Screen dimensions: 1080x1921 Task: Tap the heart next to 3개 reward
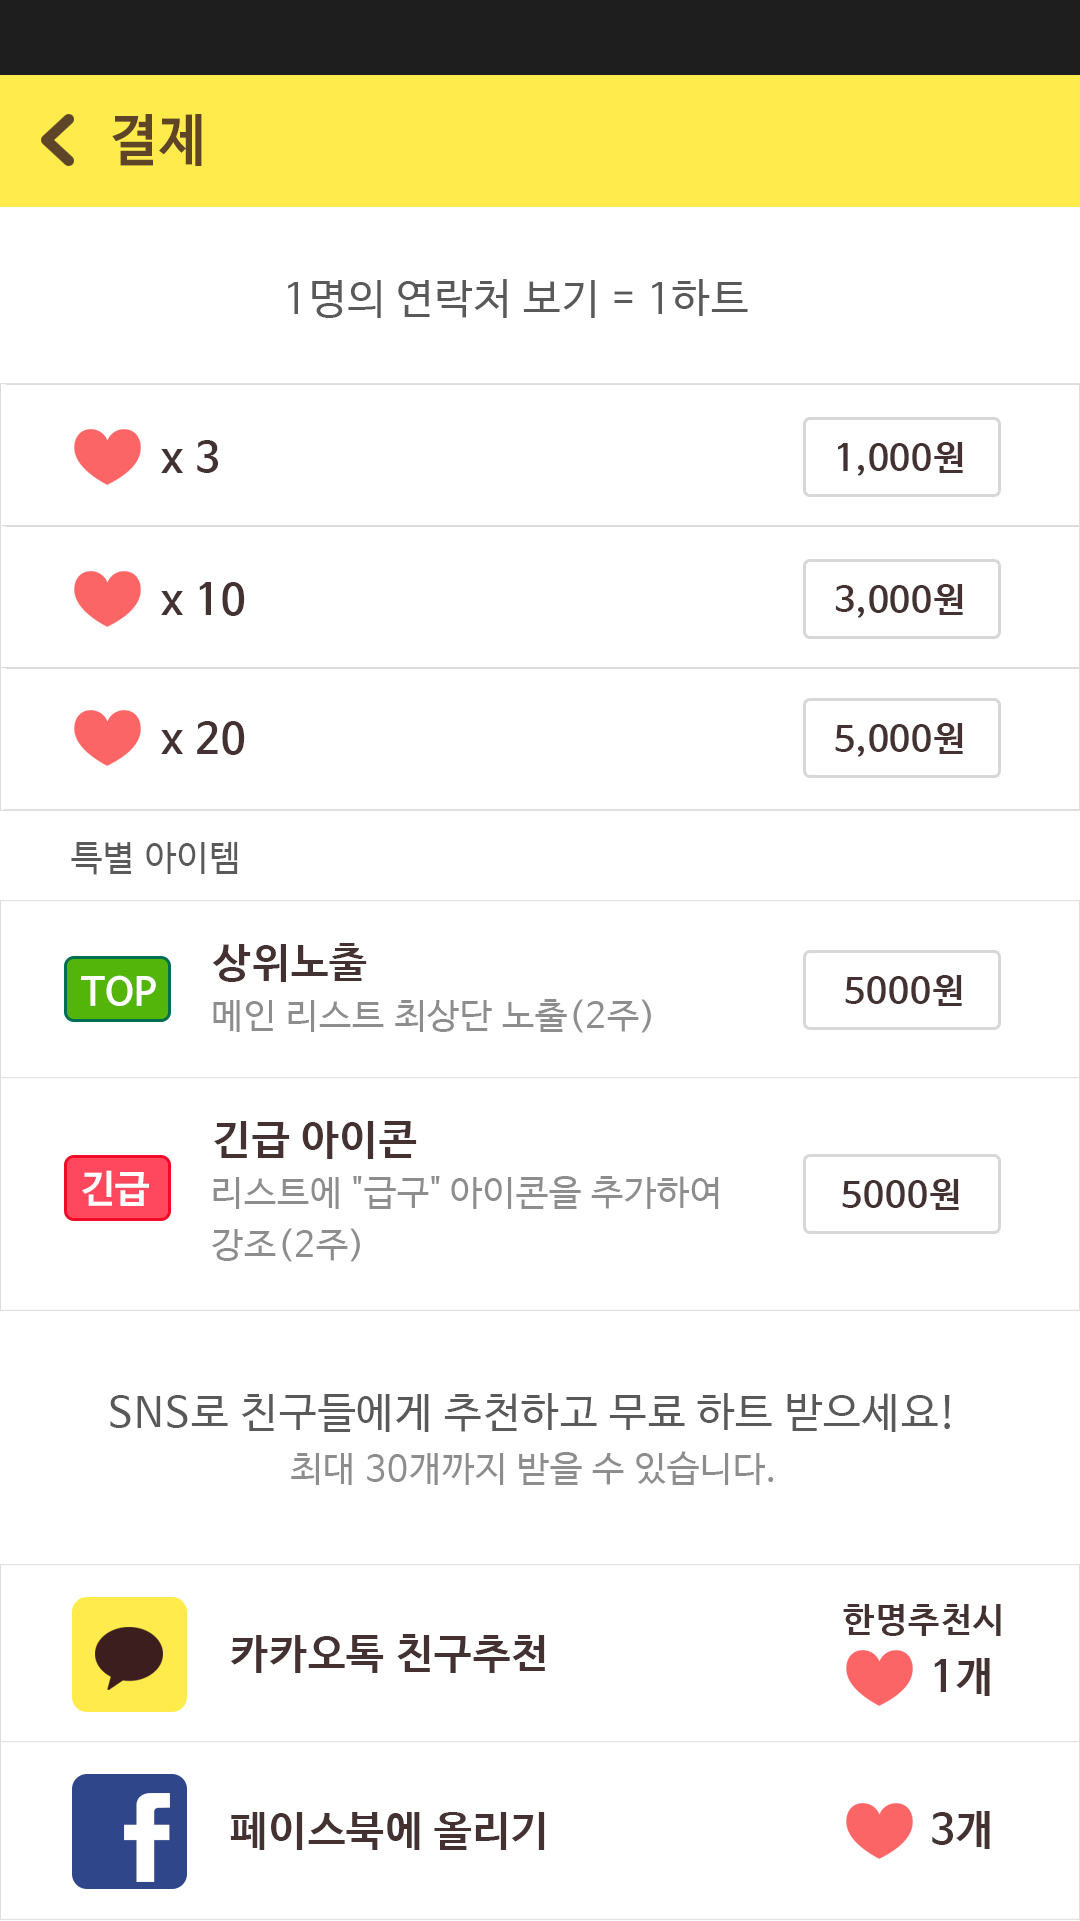(879, 1830)
